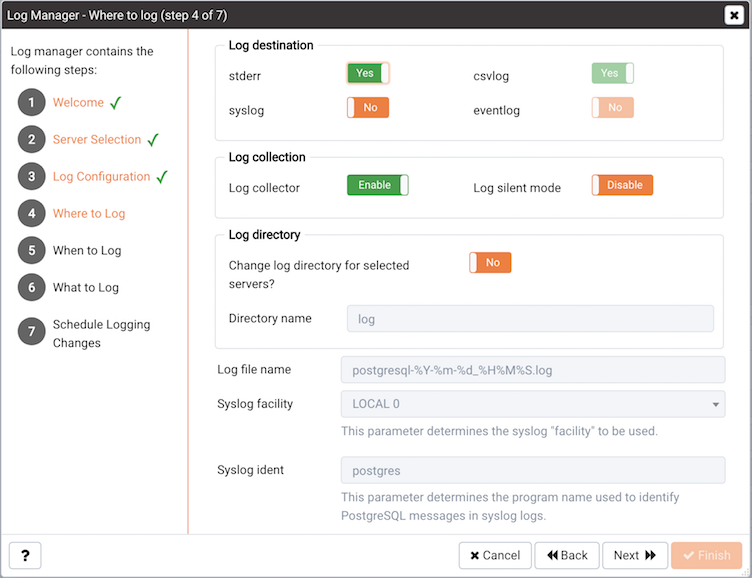Image resolution: width=752 pixels, height=578 pixels.
Task: Toggle the stderr Yes switch
Action: 368,73
